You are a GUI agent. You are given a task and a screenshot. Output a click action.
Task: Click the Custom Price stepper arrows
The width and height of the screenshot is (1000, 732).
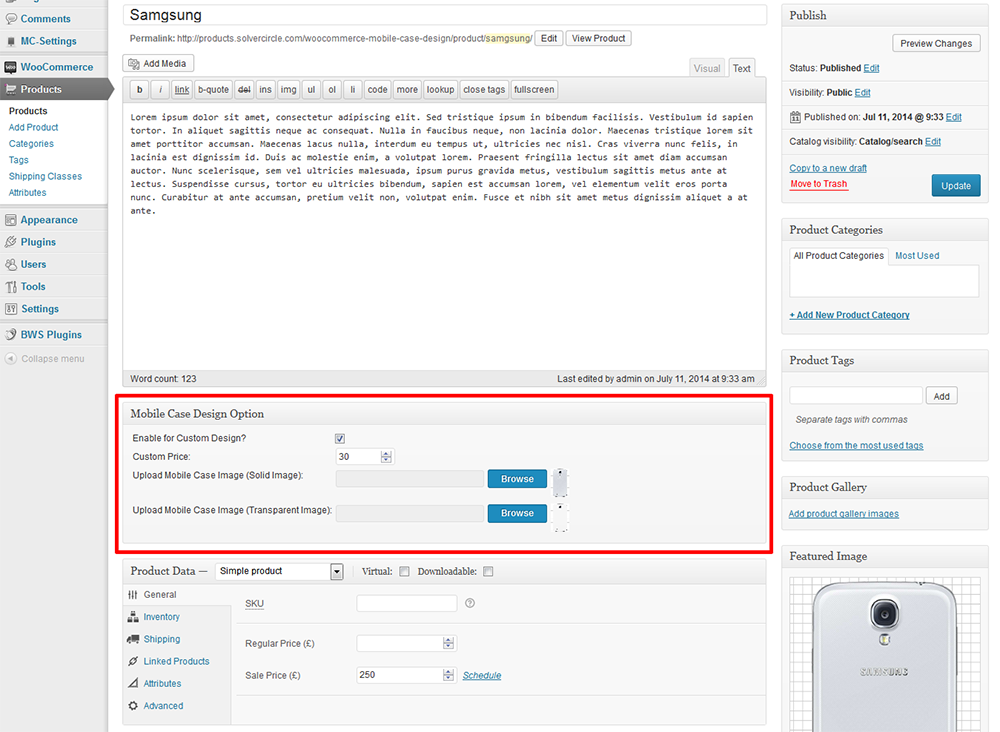[x=387, y=457]
